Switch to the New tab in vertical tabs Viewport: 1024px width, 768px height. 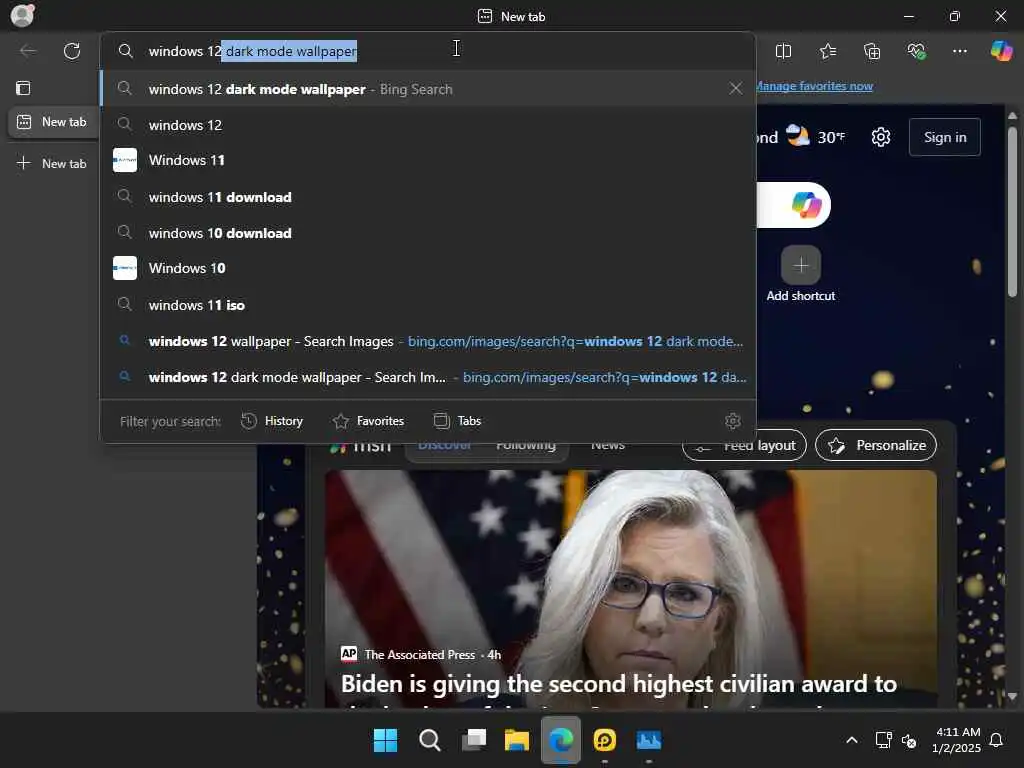pos(52,122)
